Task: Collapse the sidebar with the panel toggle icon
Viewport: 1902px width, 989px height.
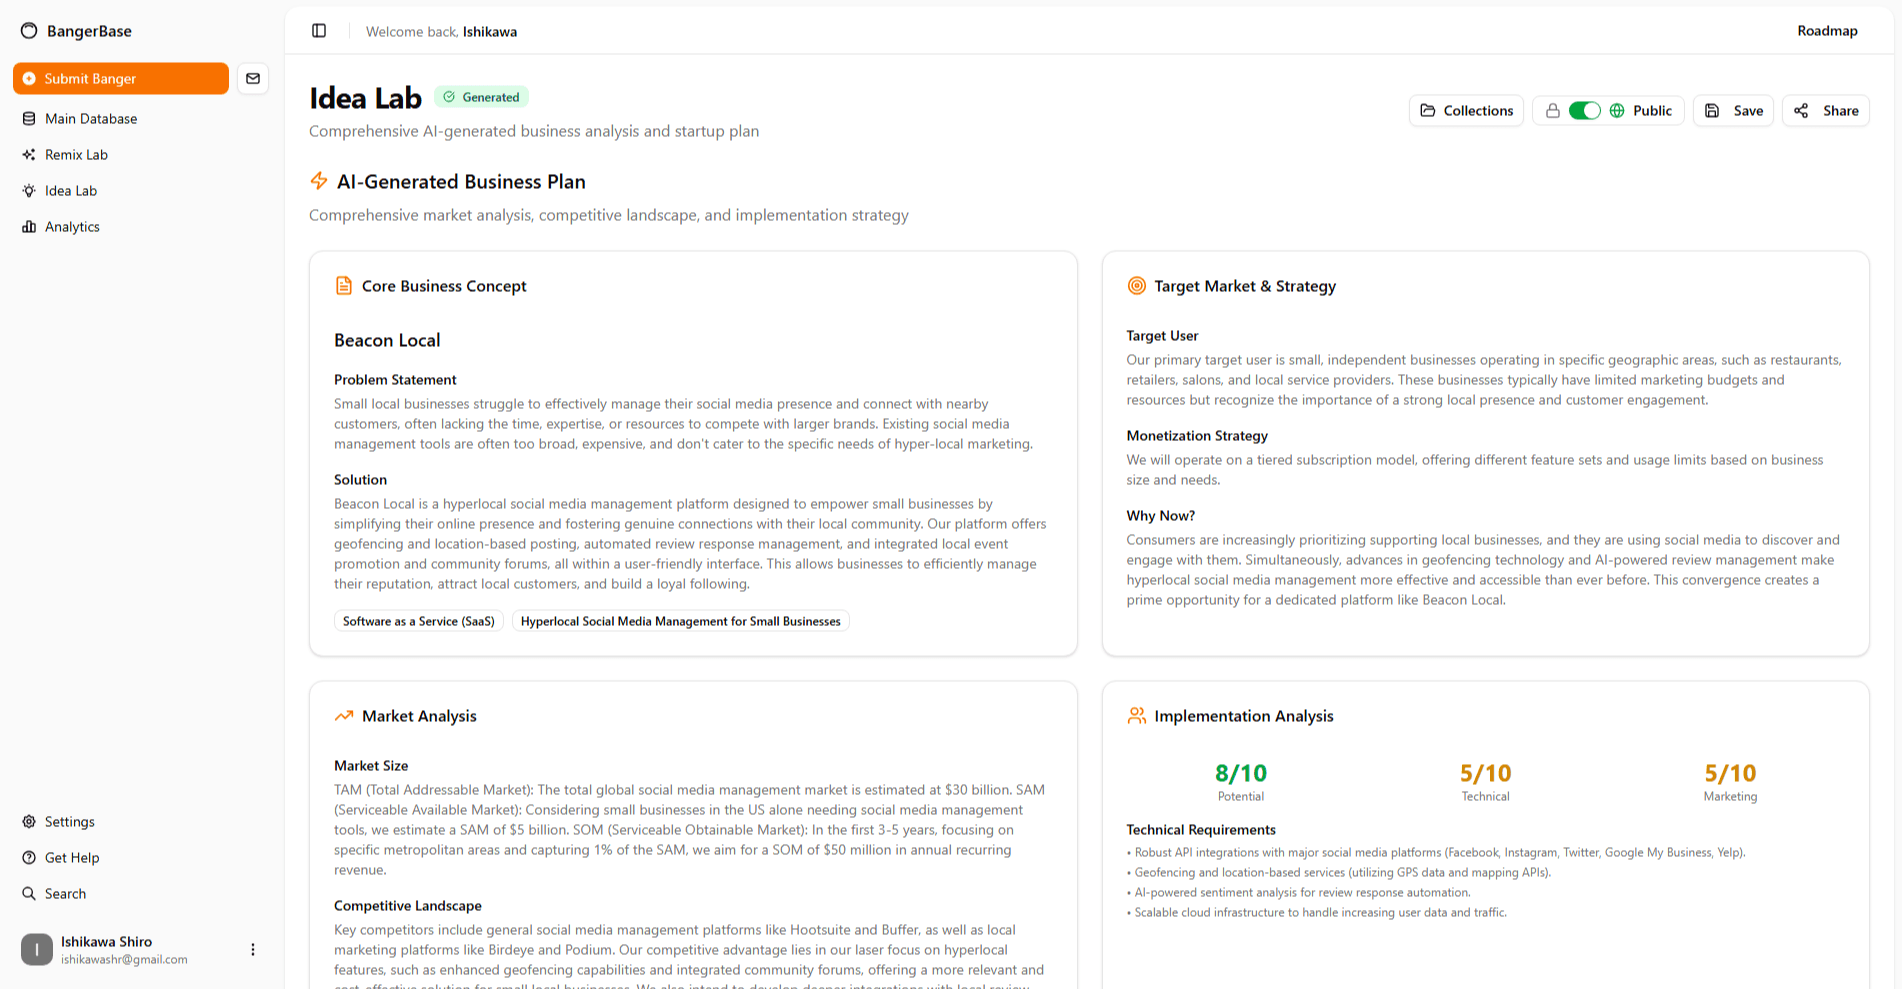Action: 319,31
